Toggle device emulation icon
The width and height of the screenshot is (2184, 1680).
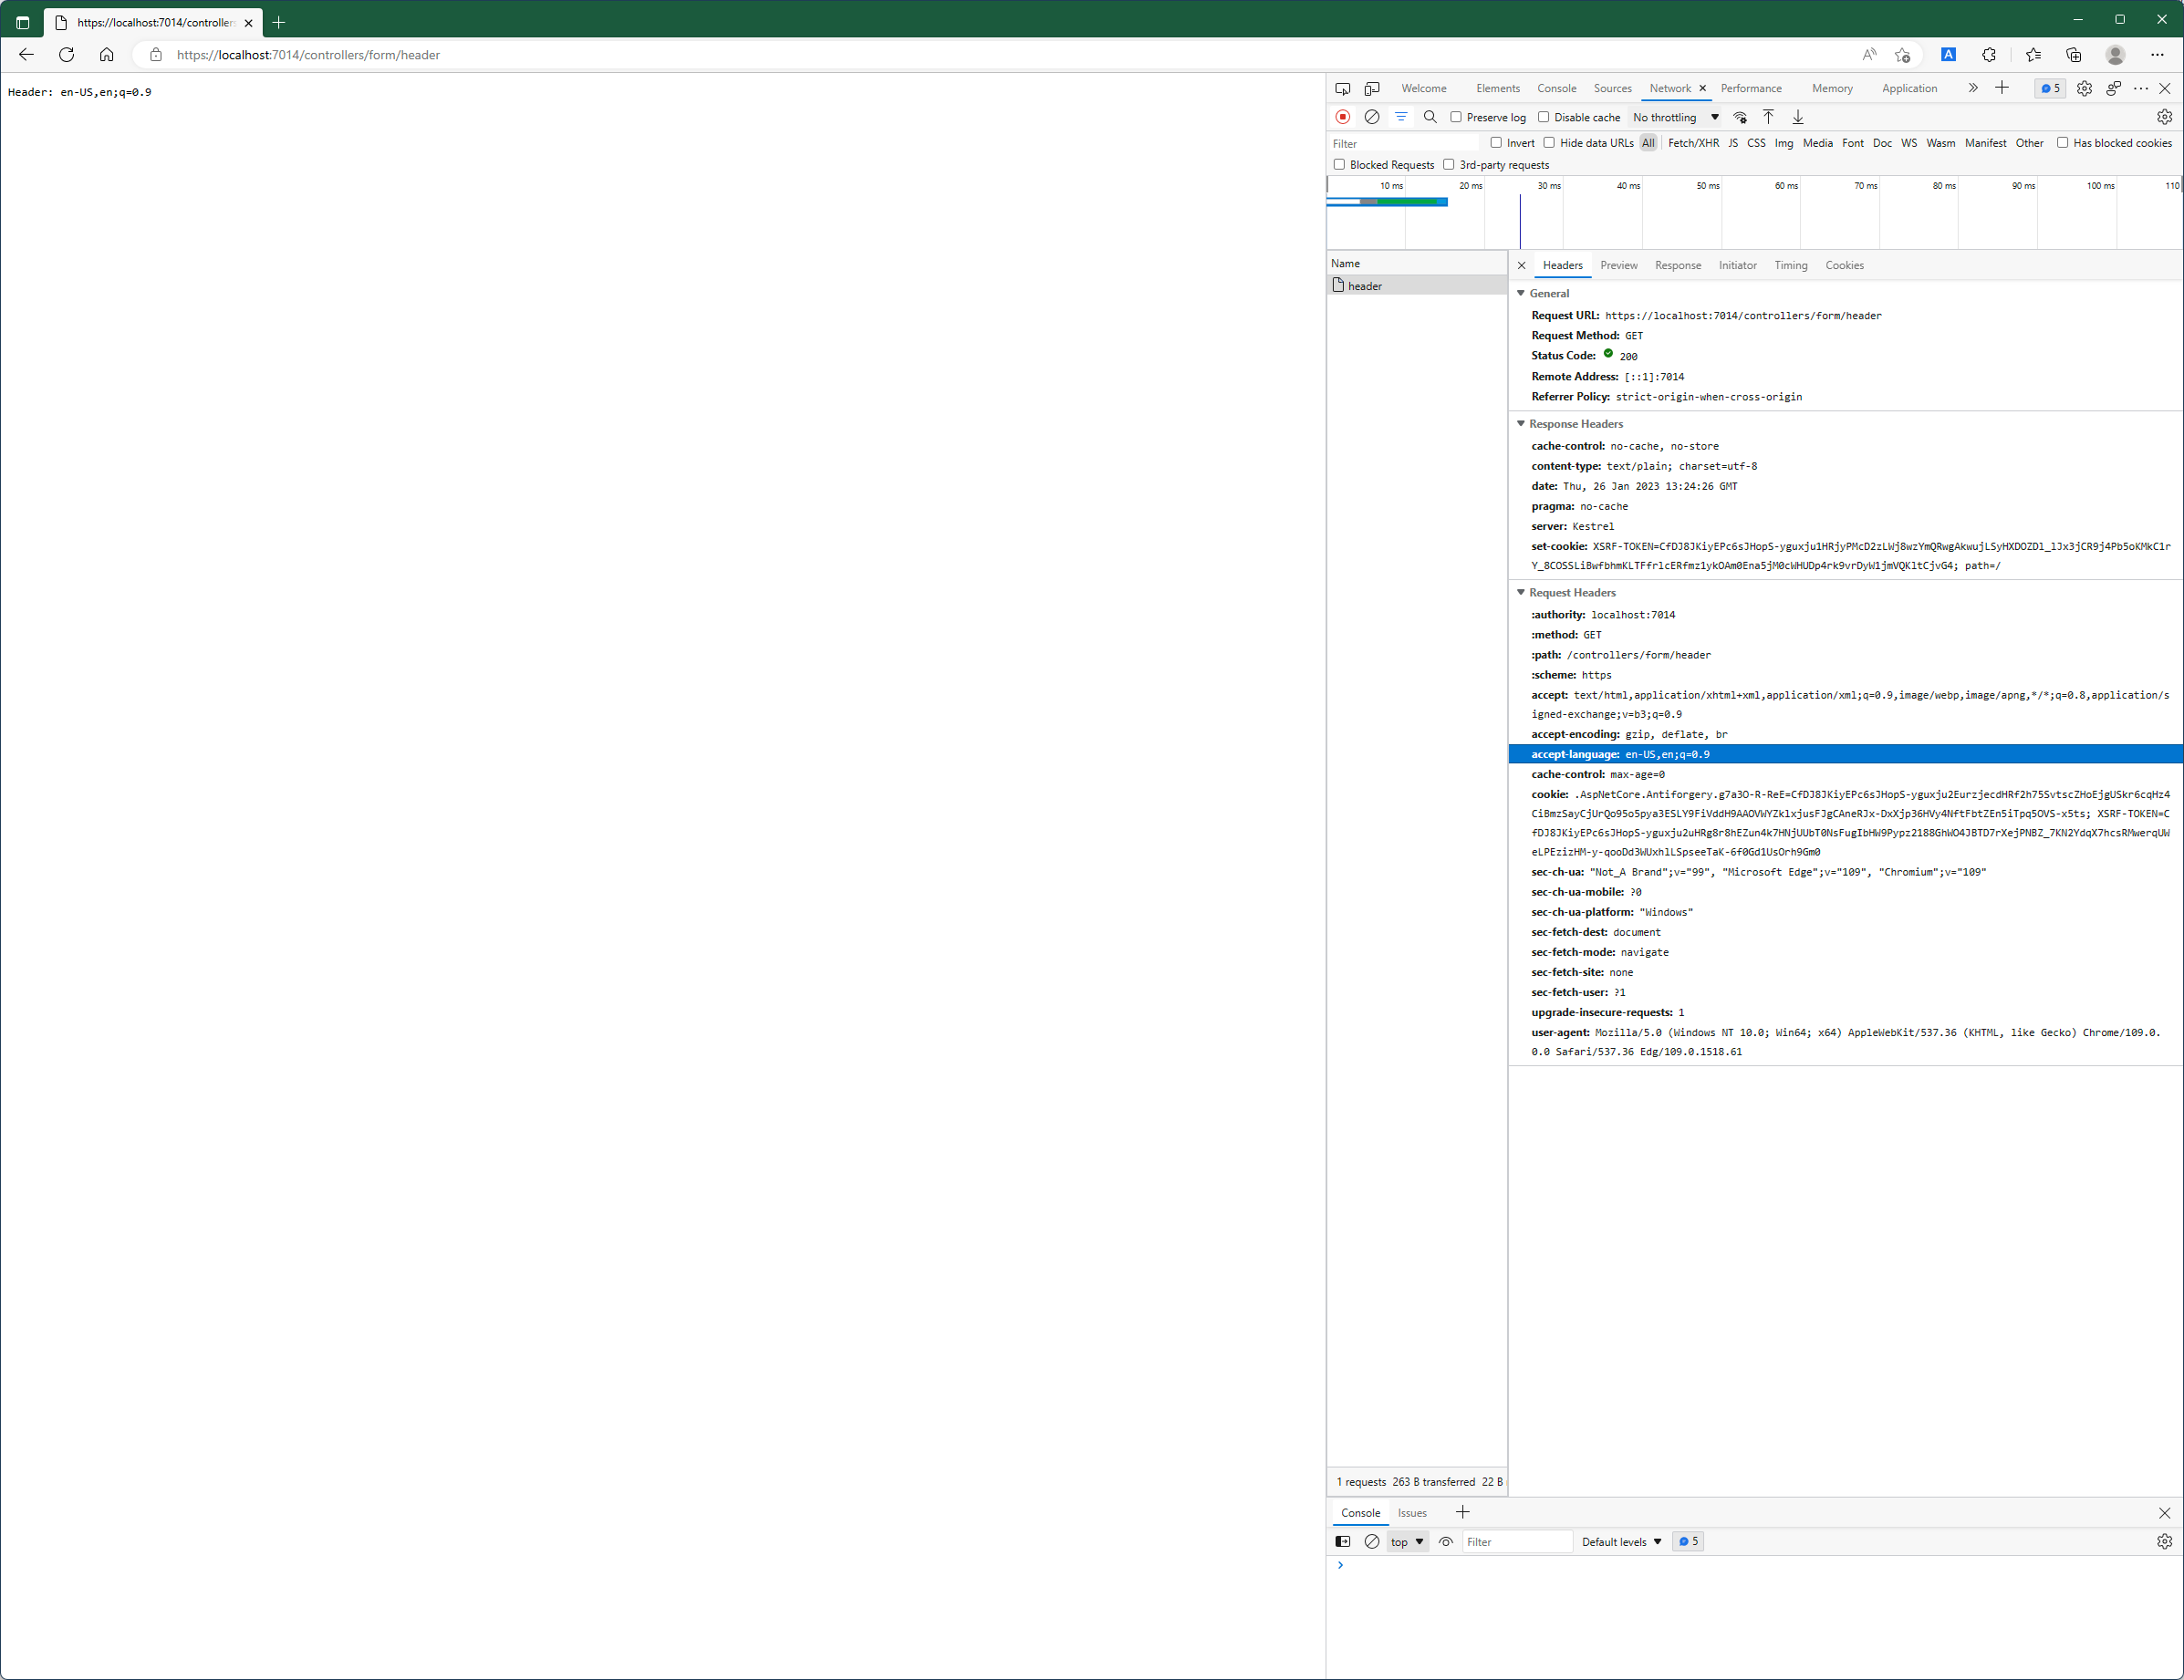point(1372,88)
